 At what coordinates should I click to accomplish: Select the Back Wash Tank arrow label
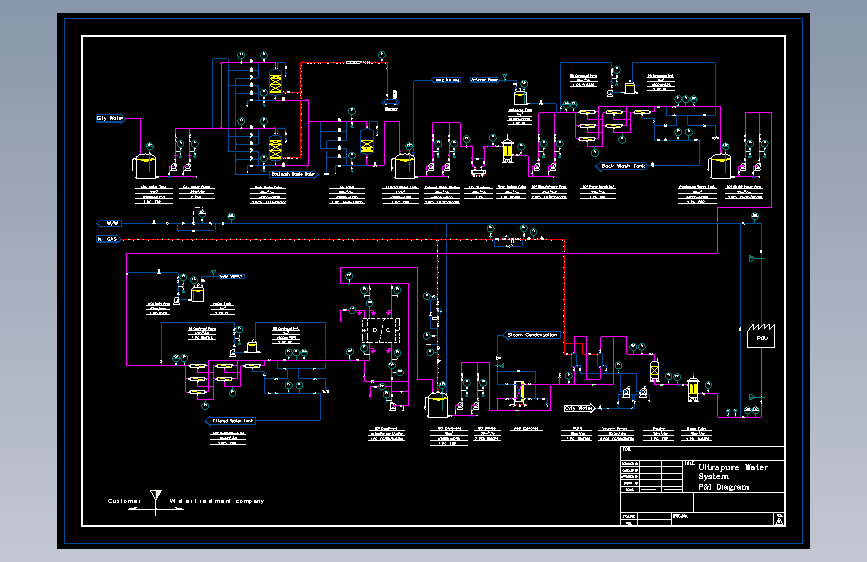coord(621,166)
